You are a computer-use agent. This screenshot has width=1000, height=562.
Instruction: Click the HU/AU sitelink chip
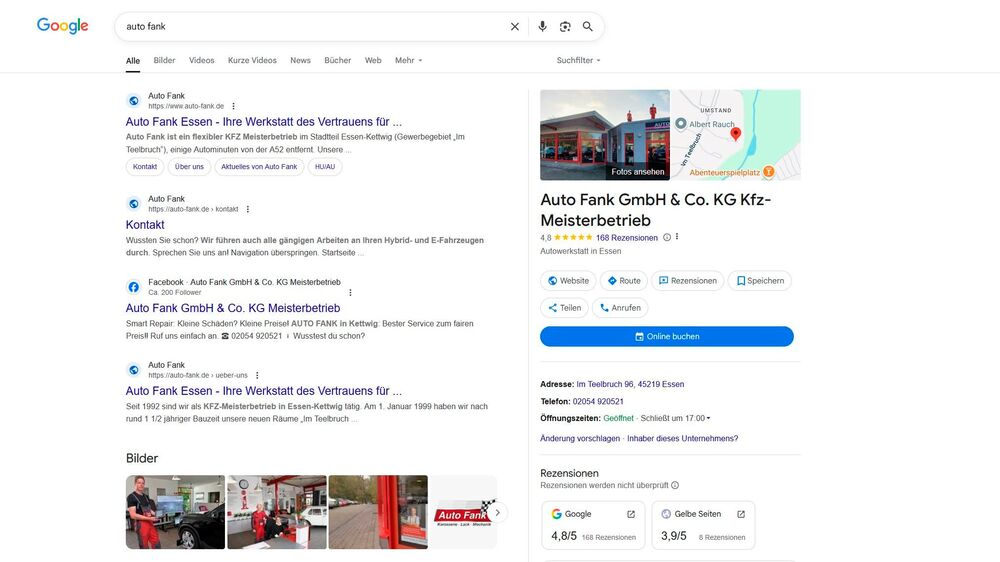[325, 166]
